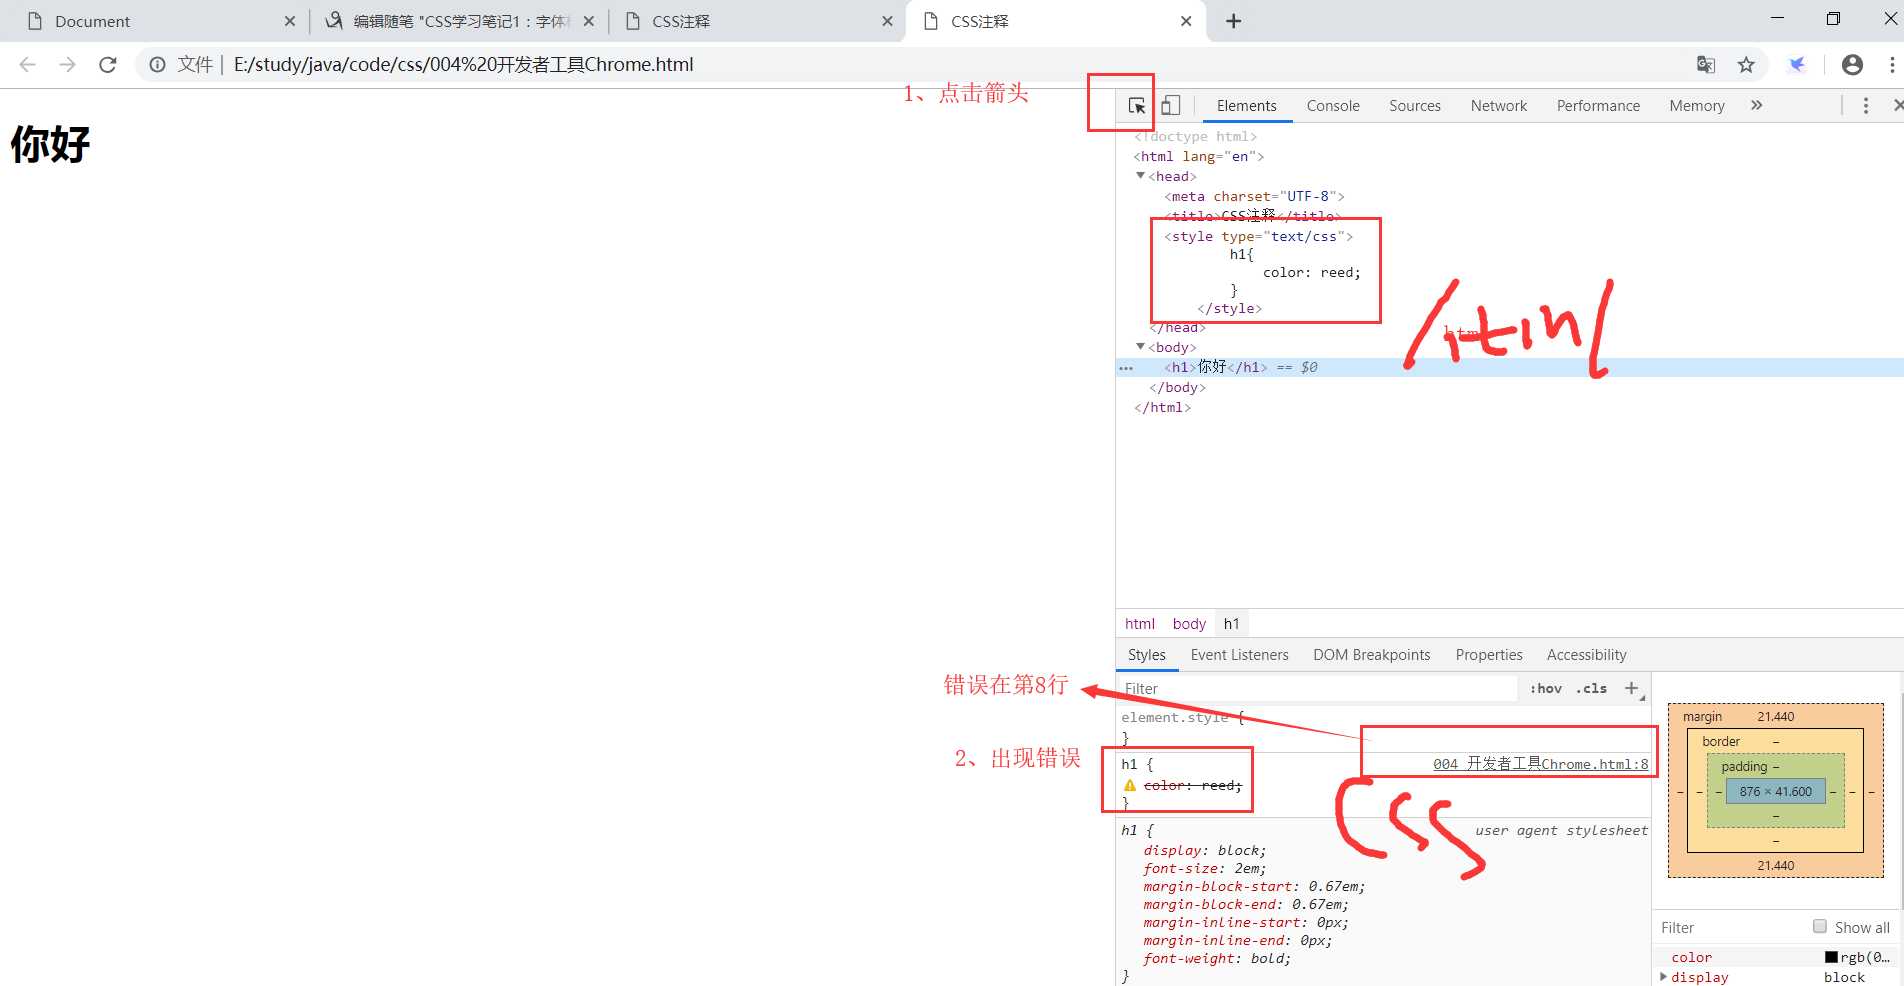Switch to the Sources tab
This screenshot has width=1904, height=986.
pyautogui.click(x=1415, y=105)
